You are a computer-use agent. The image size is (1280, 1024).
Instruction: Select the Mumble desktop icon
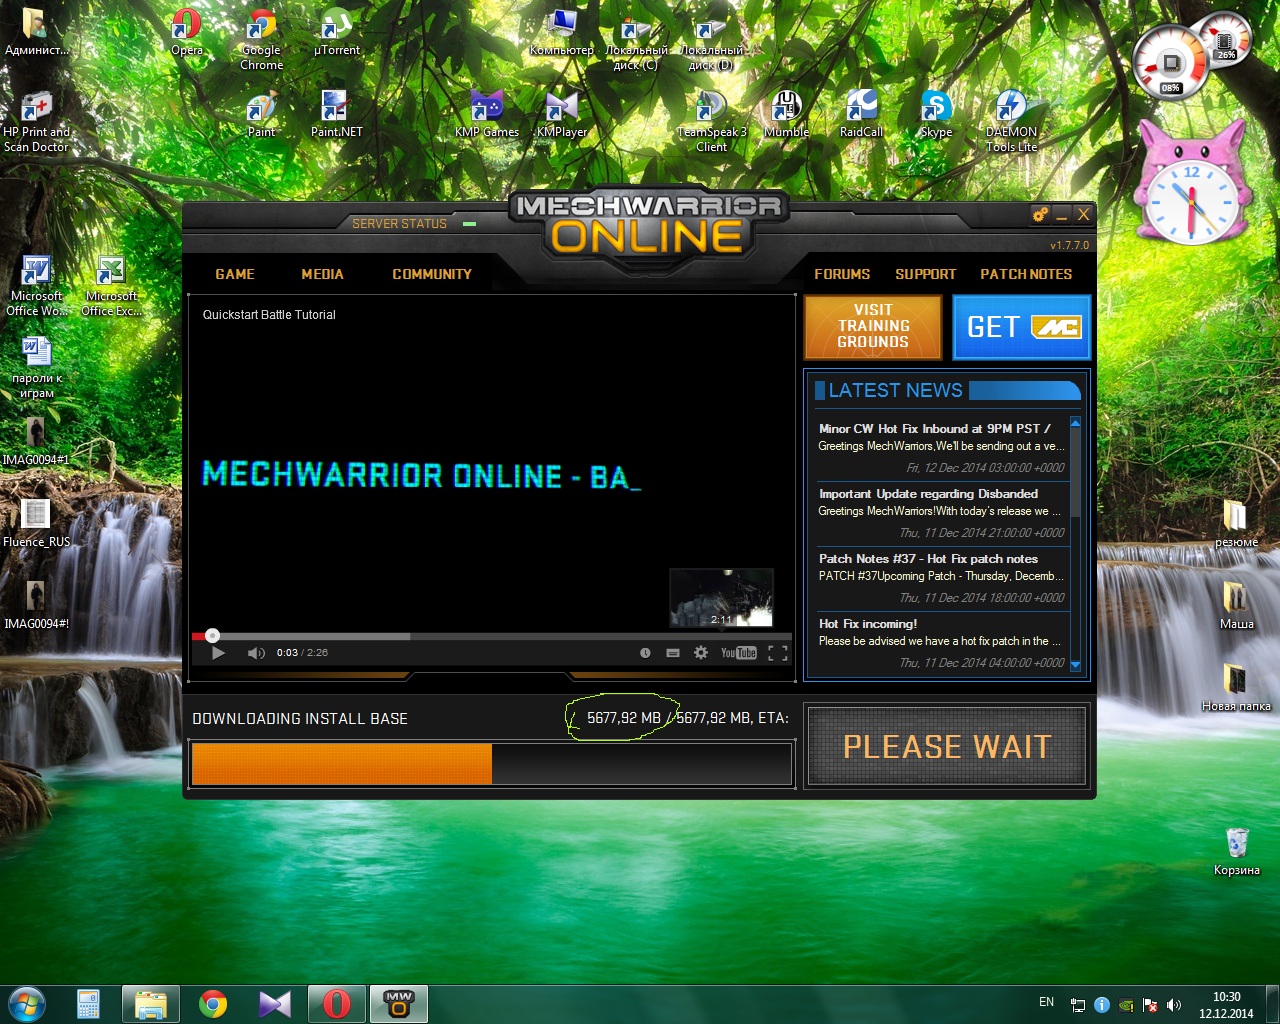click(787, 113)
